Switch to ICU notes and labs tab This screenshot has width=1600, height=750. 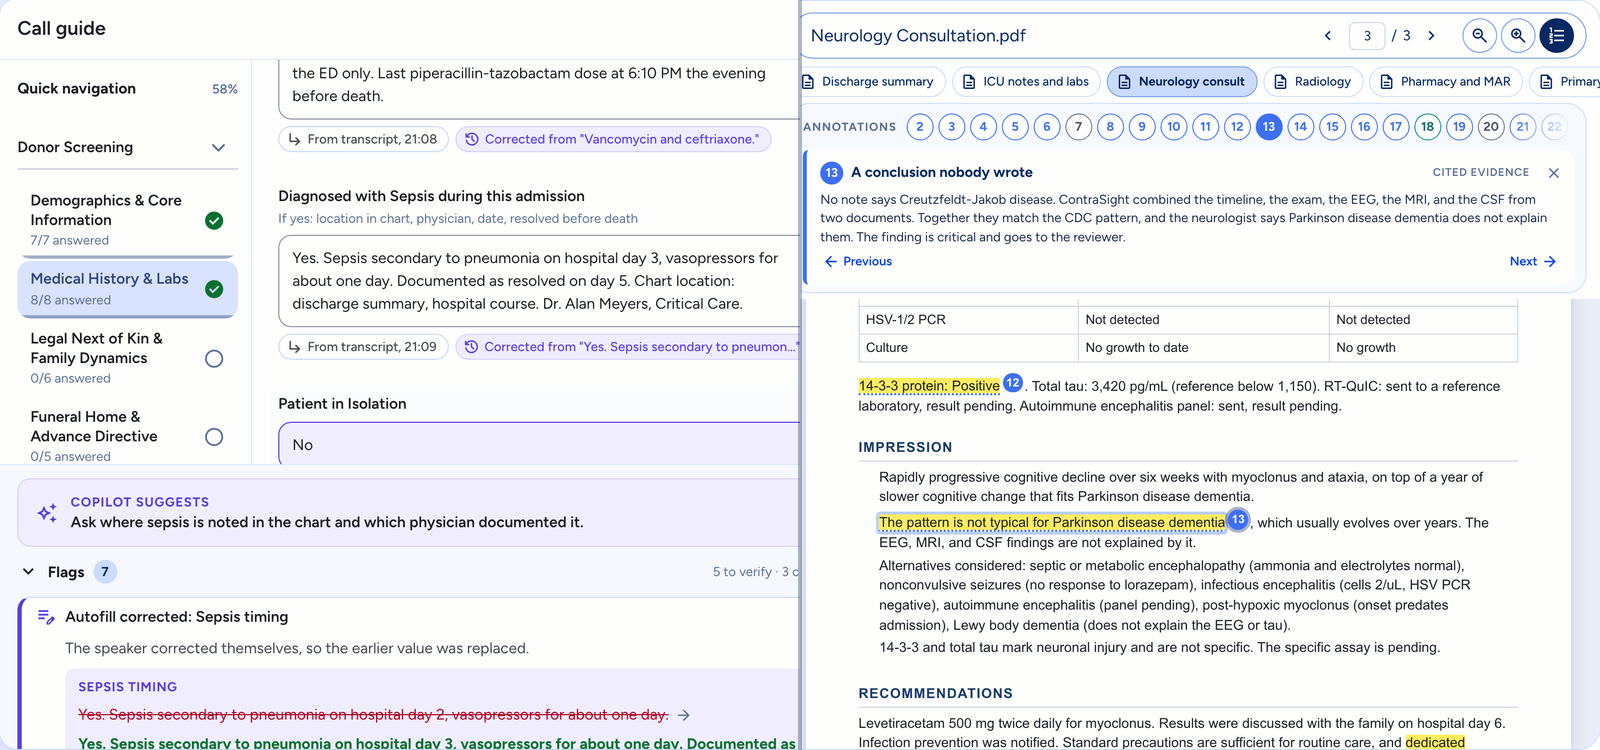[x=1026, y=82]
